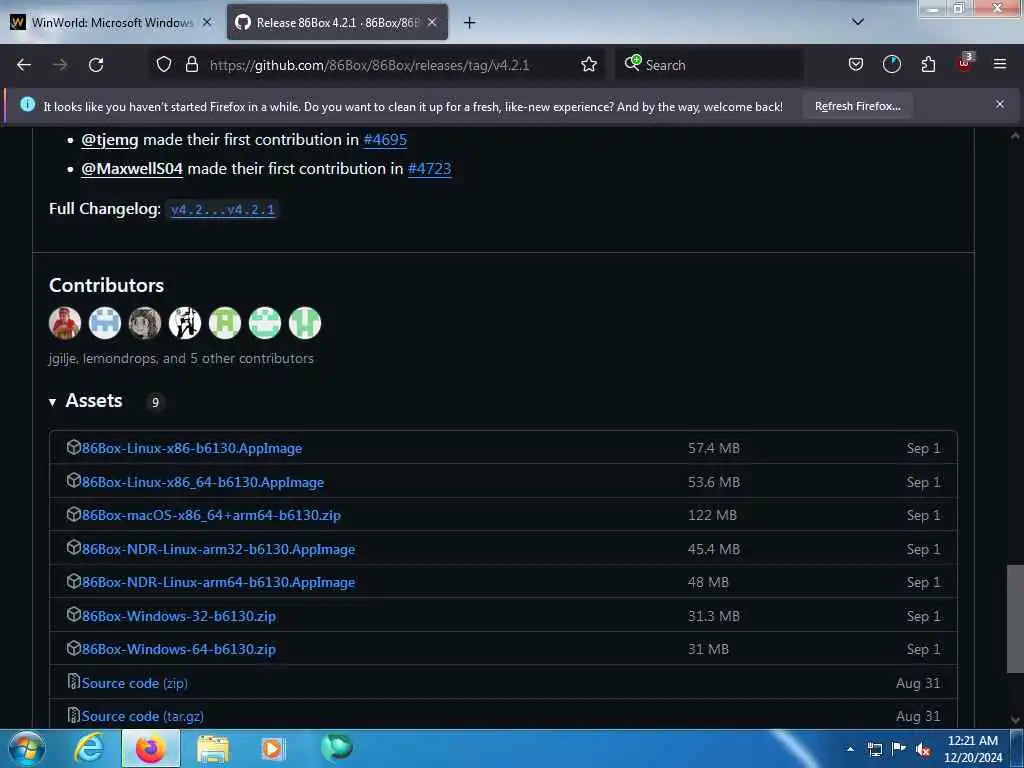Click the file icon beside Source code (tar.gz)
Image resolution: width=1024 pixels, height=768 pixels.
tap(74, 715)
